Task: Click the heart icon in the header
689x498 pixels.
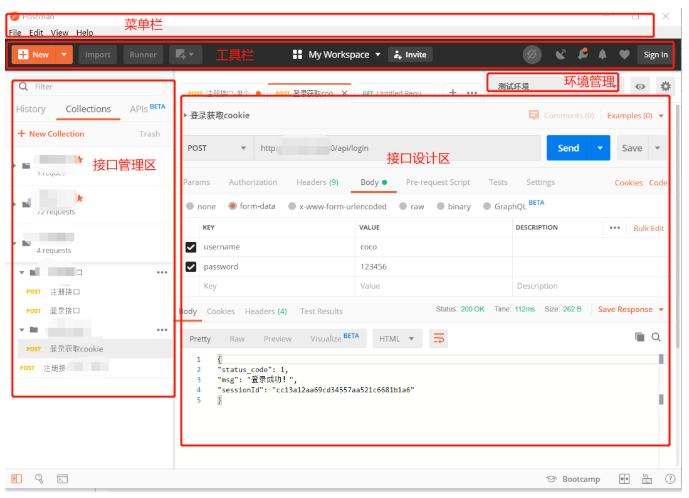Action: 624,54
